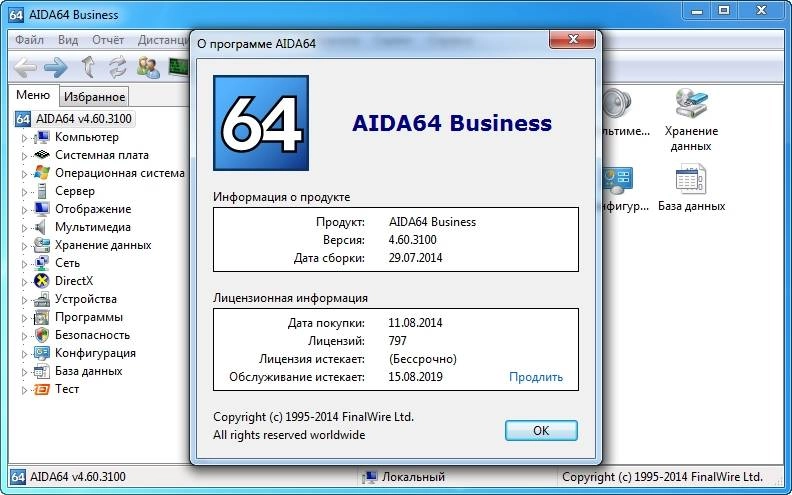
Task: Expand the DirectX tree node
Action: (x=24, y=281)
